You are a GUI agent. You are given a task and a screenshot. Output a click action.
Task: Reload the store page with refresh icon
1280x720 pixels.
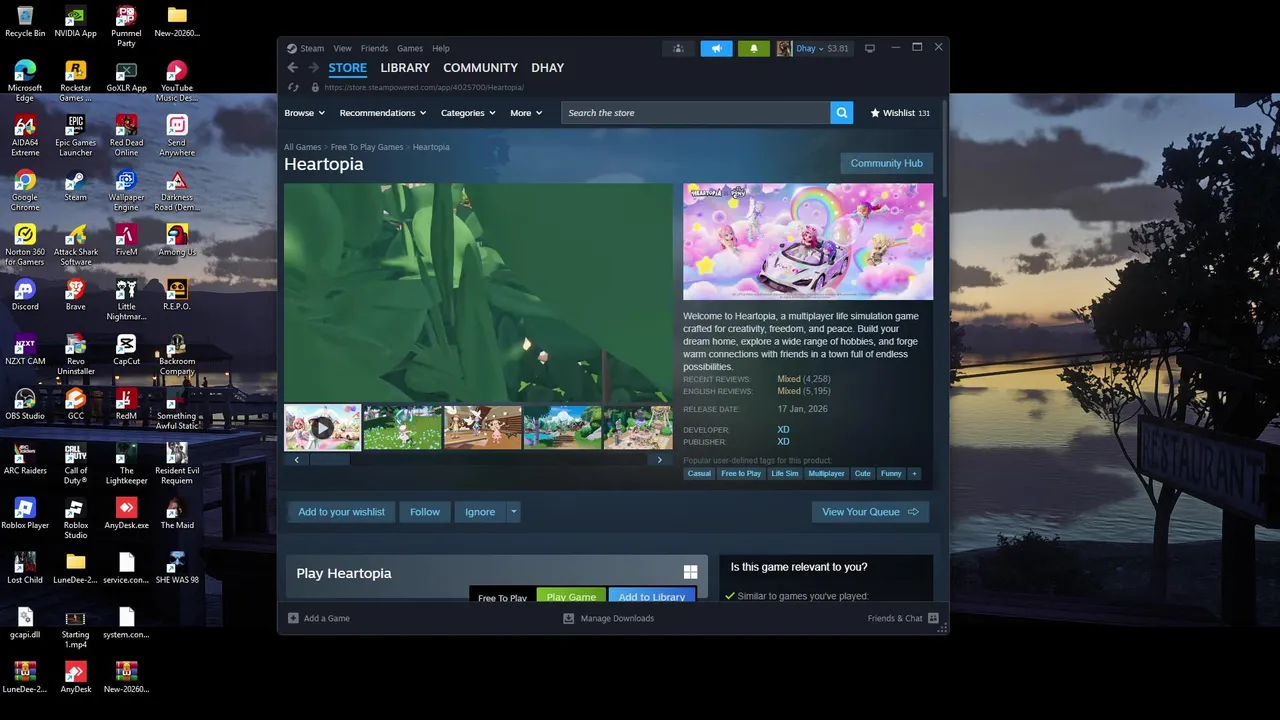pyautogui.click(x=292, y=87)
